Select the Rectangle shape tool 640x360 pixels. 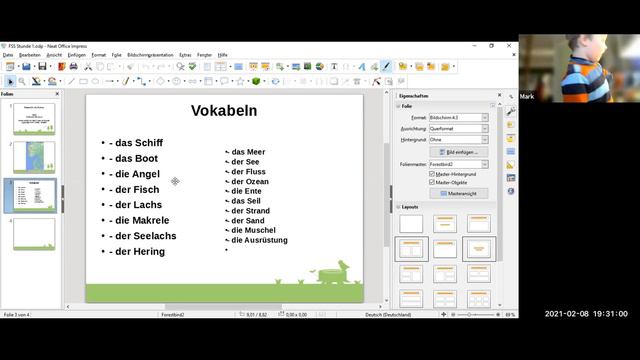coord(83,82)
